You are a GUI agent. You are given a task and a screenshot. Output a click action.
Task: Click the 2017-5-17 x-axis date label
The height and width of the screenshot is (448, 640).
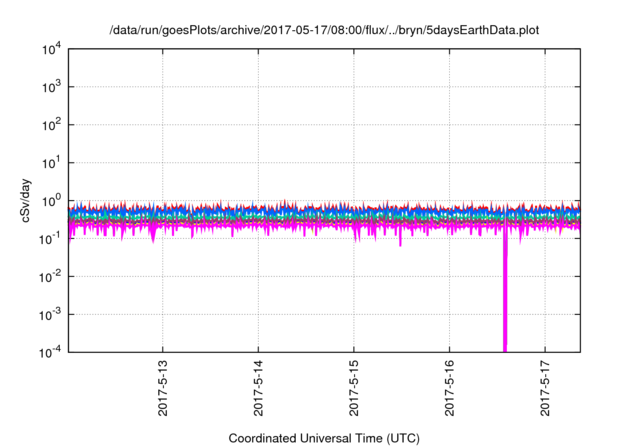pos(545,388)
